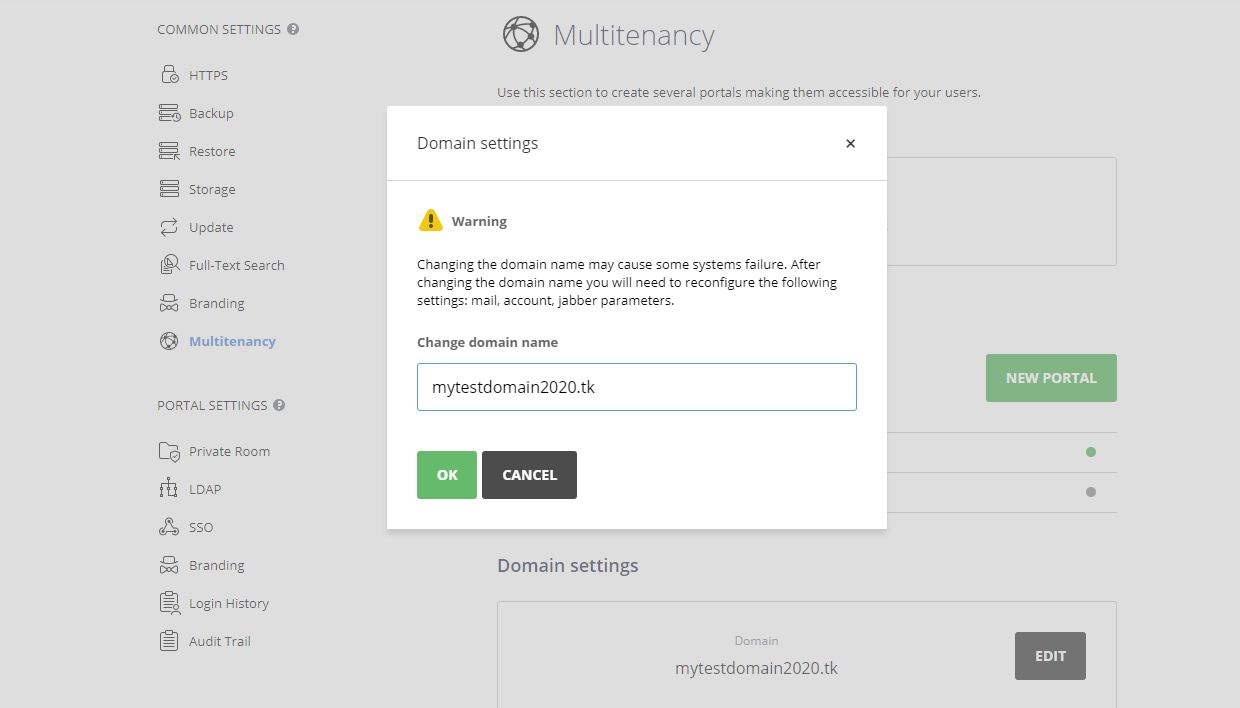Close the Domain settings dialog with the X

(x=850, y=143)
